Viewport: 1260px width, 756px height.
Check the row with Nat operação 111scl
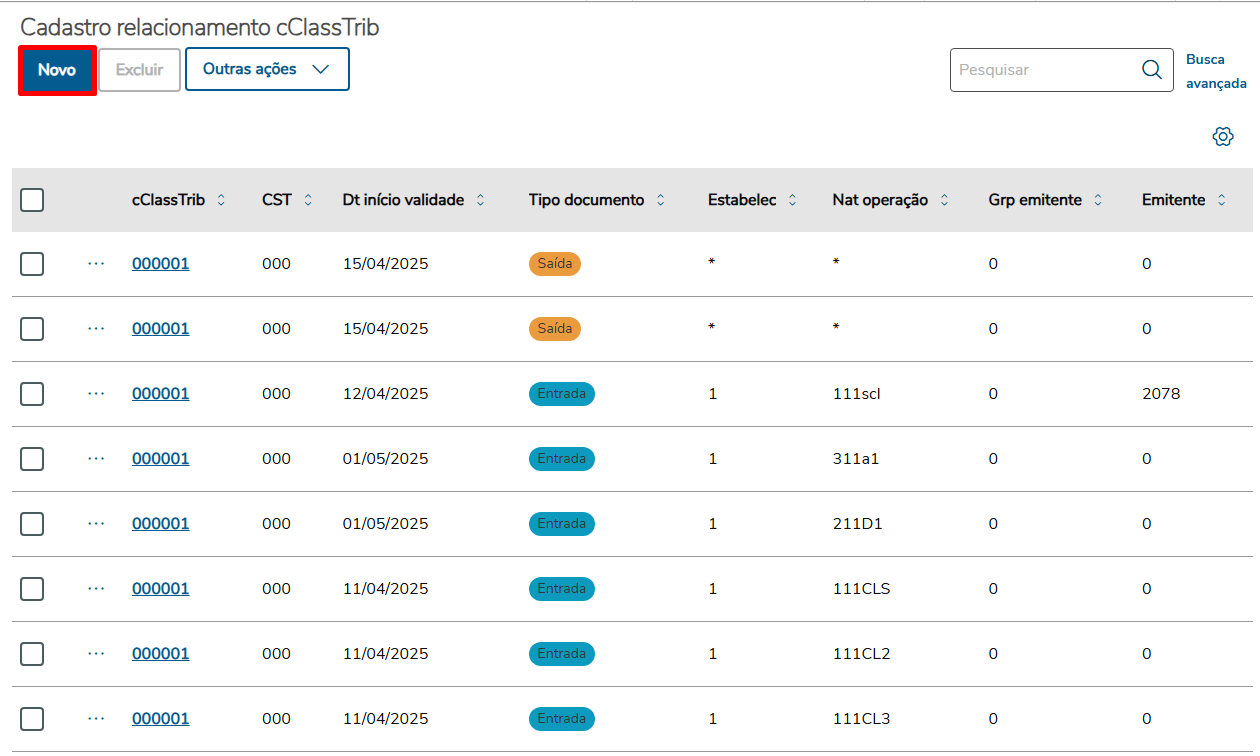(x=32, y=394)
